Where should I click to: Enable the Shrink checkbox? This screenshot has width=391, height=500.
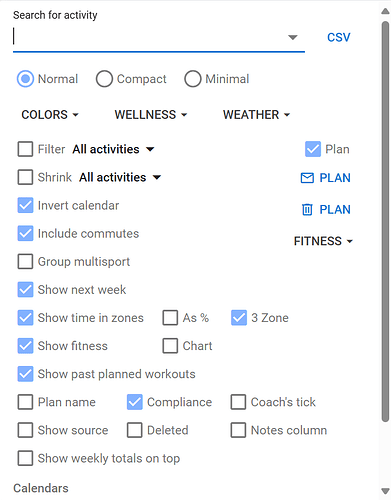pos(25,177)
